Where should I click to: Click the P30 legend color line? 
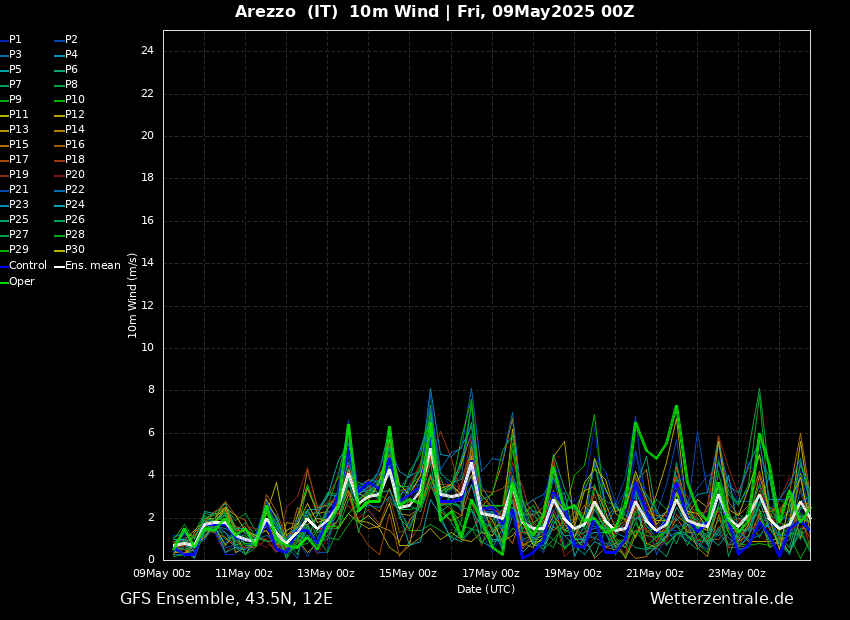[x=59, y=250]
